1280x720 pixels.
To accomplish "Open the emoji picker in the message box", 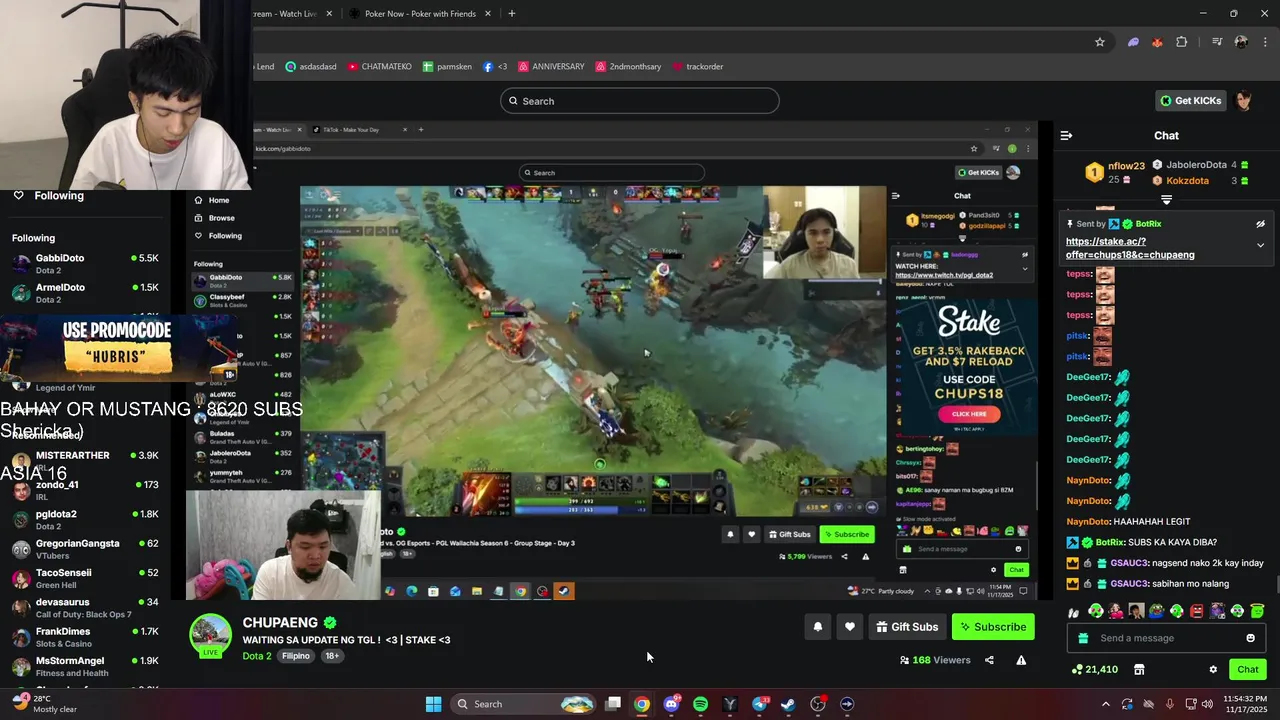I will [x=1250, y=638].
